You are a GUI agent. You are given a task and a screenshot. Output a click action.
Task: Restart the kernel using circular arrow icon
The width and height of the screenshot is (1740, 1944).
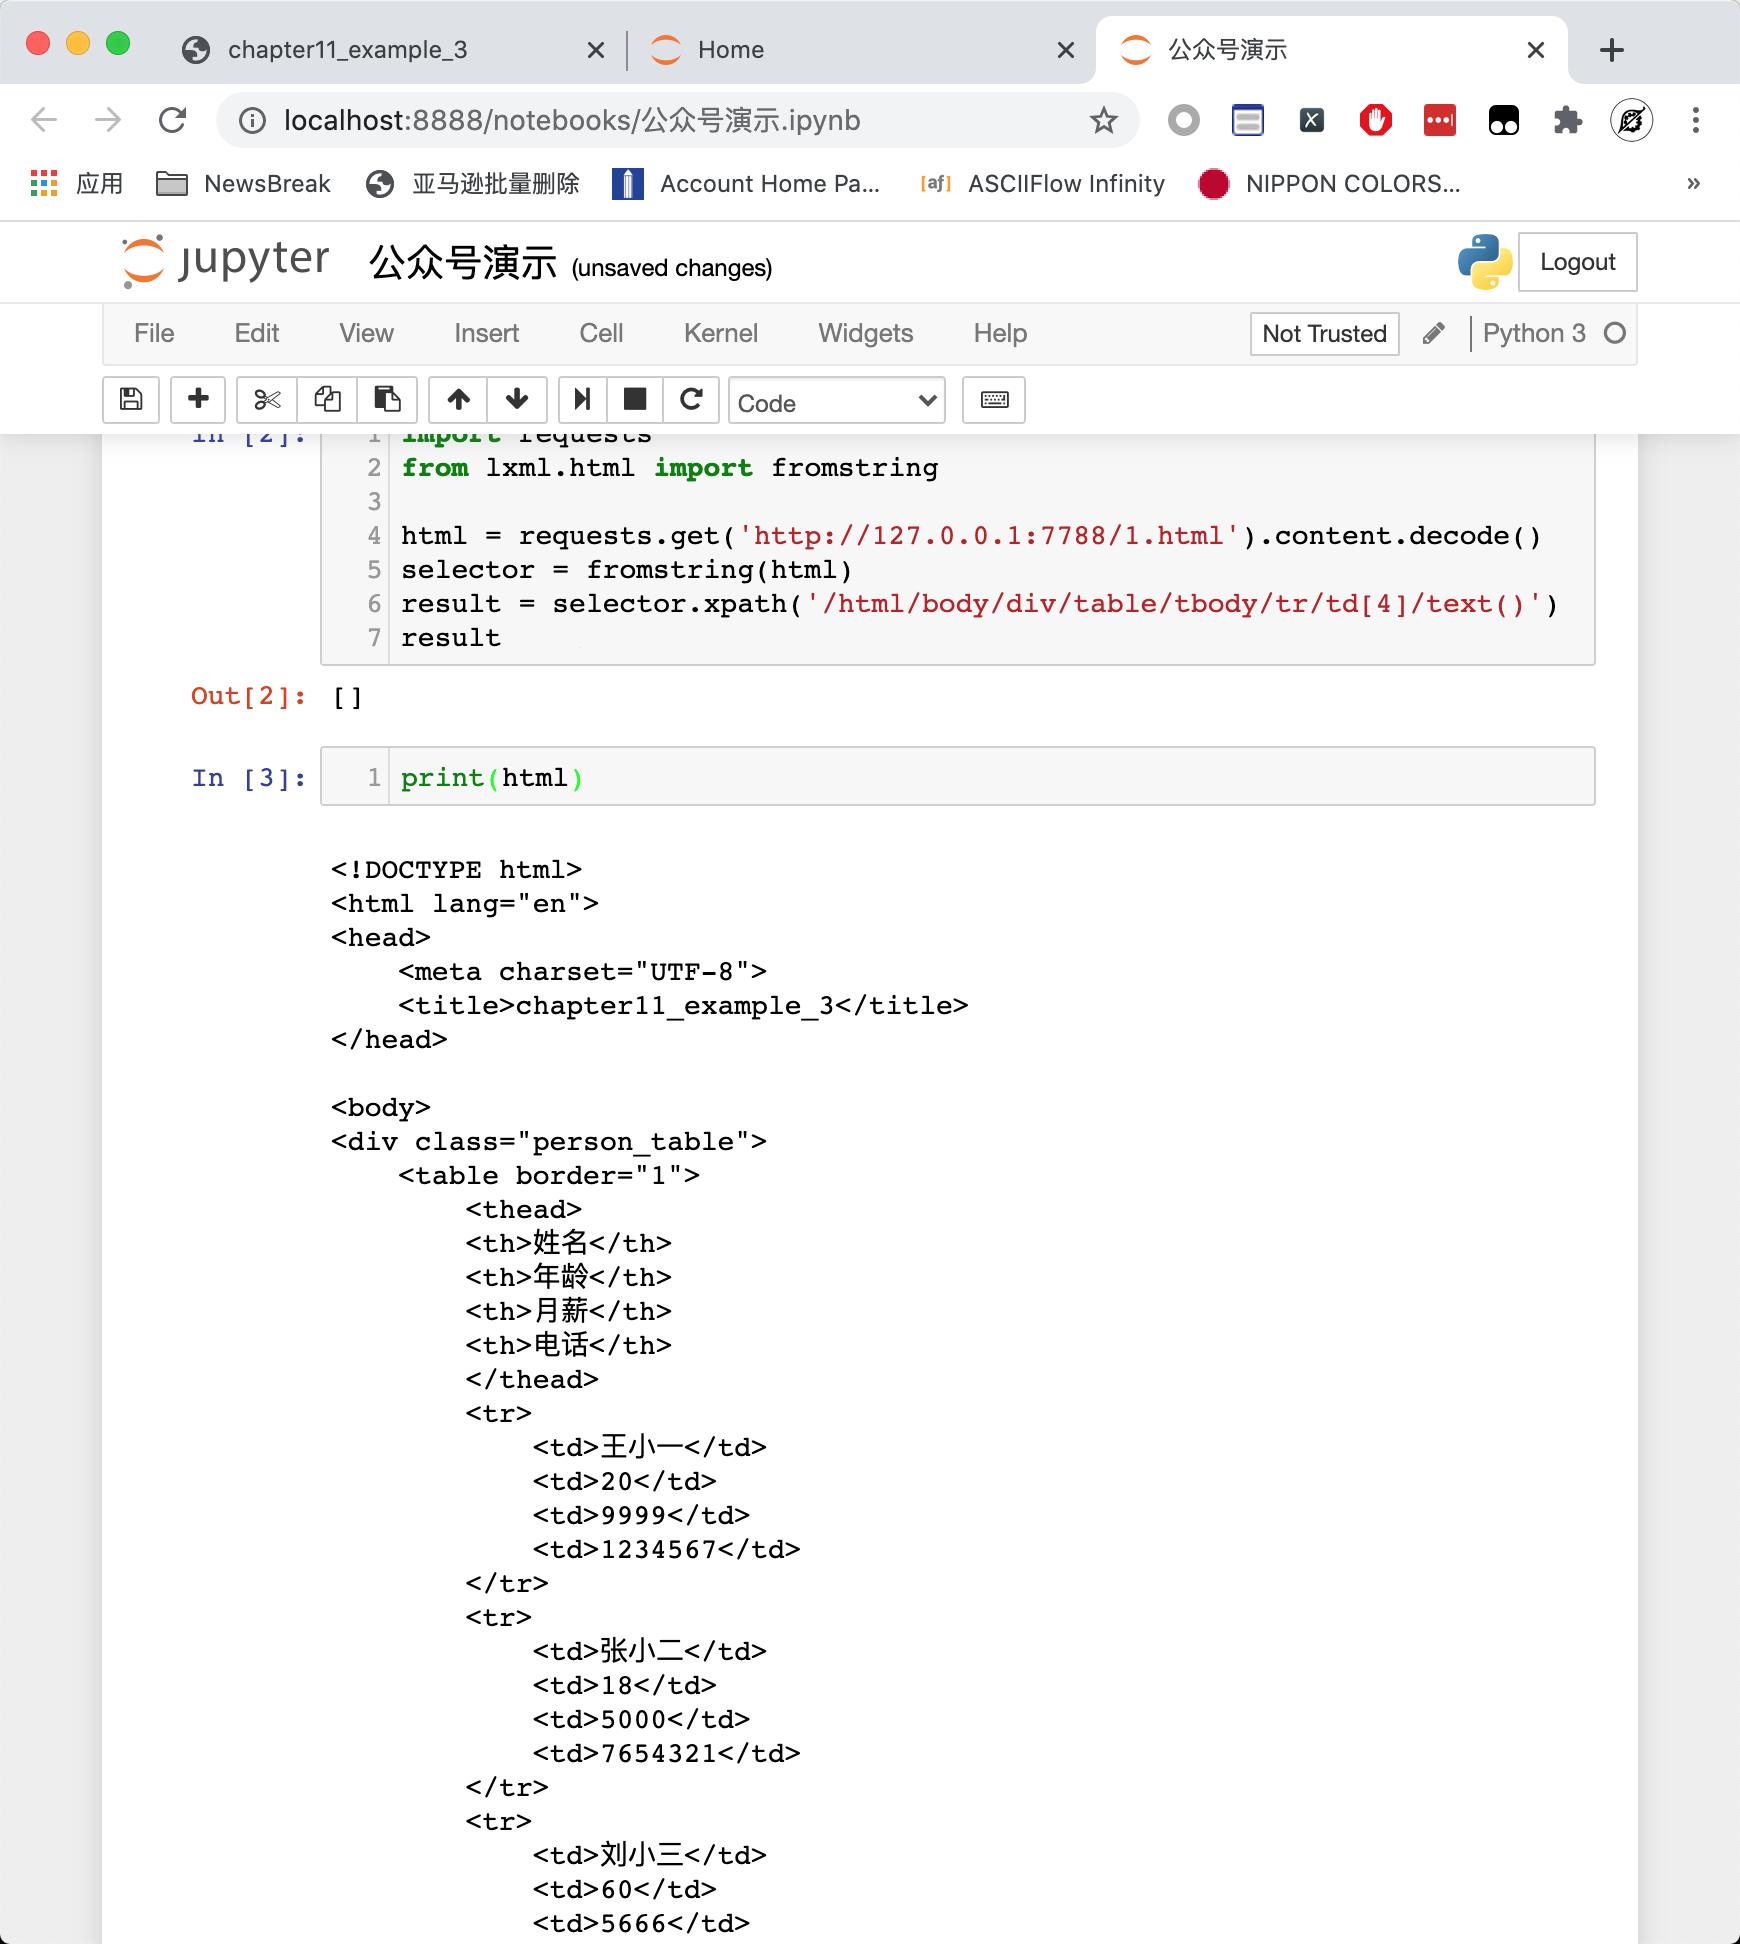click(x=692, y=400)
